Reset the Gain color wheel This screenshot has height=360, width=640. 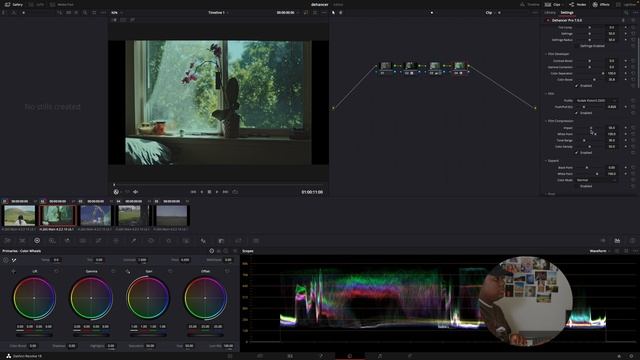(170, 271)
